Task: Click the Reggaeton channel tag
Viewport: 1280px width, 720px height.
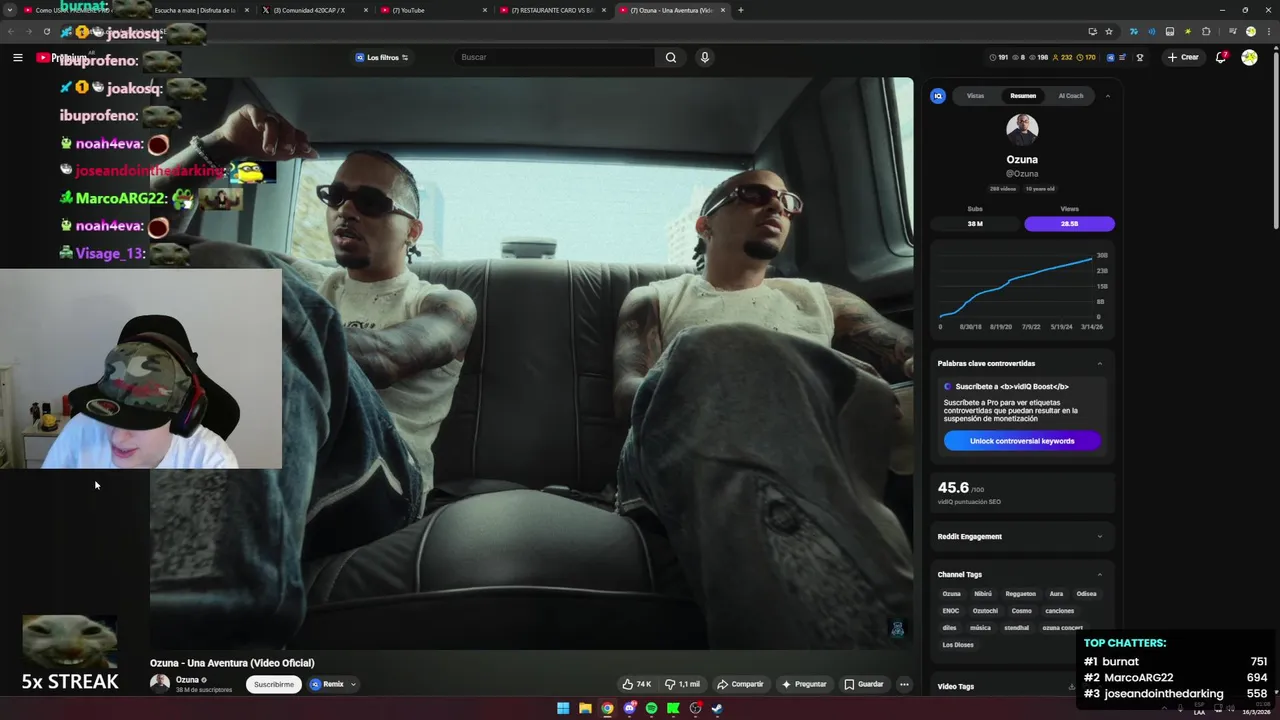Action: [x=1021, y=594]
